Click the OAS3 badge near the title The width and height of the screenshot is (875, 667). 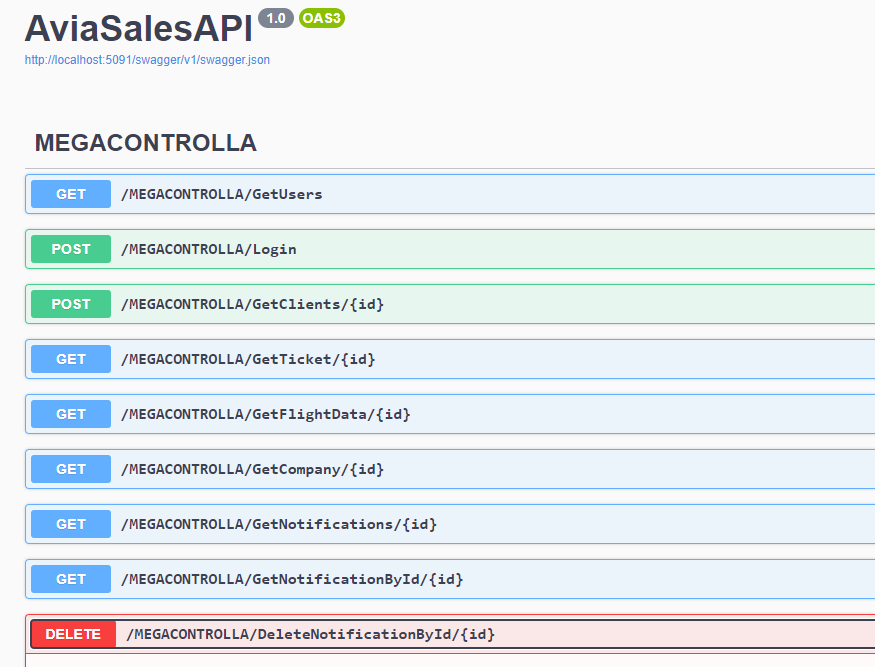coord(321,18)
